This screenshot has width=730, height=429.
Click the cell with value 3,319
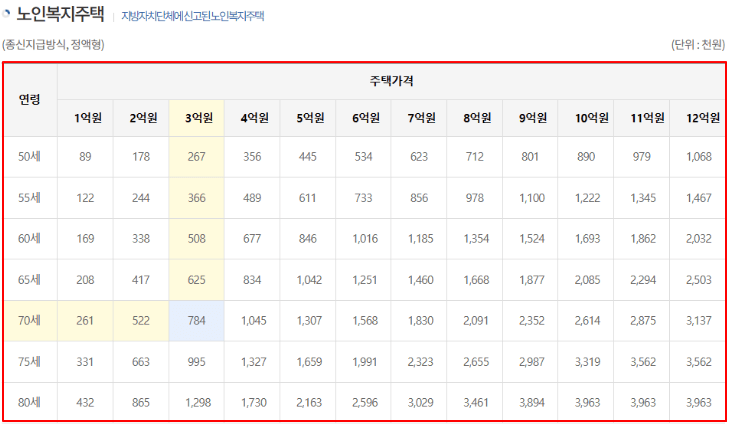(586, 362)
